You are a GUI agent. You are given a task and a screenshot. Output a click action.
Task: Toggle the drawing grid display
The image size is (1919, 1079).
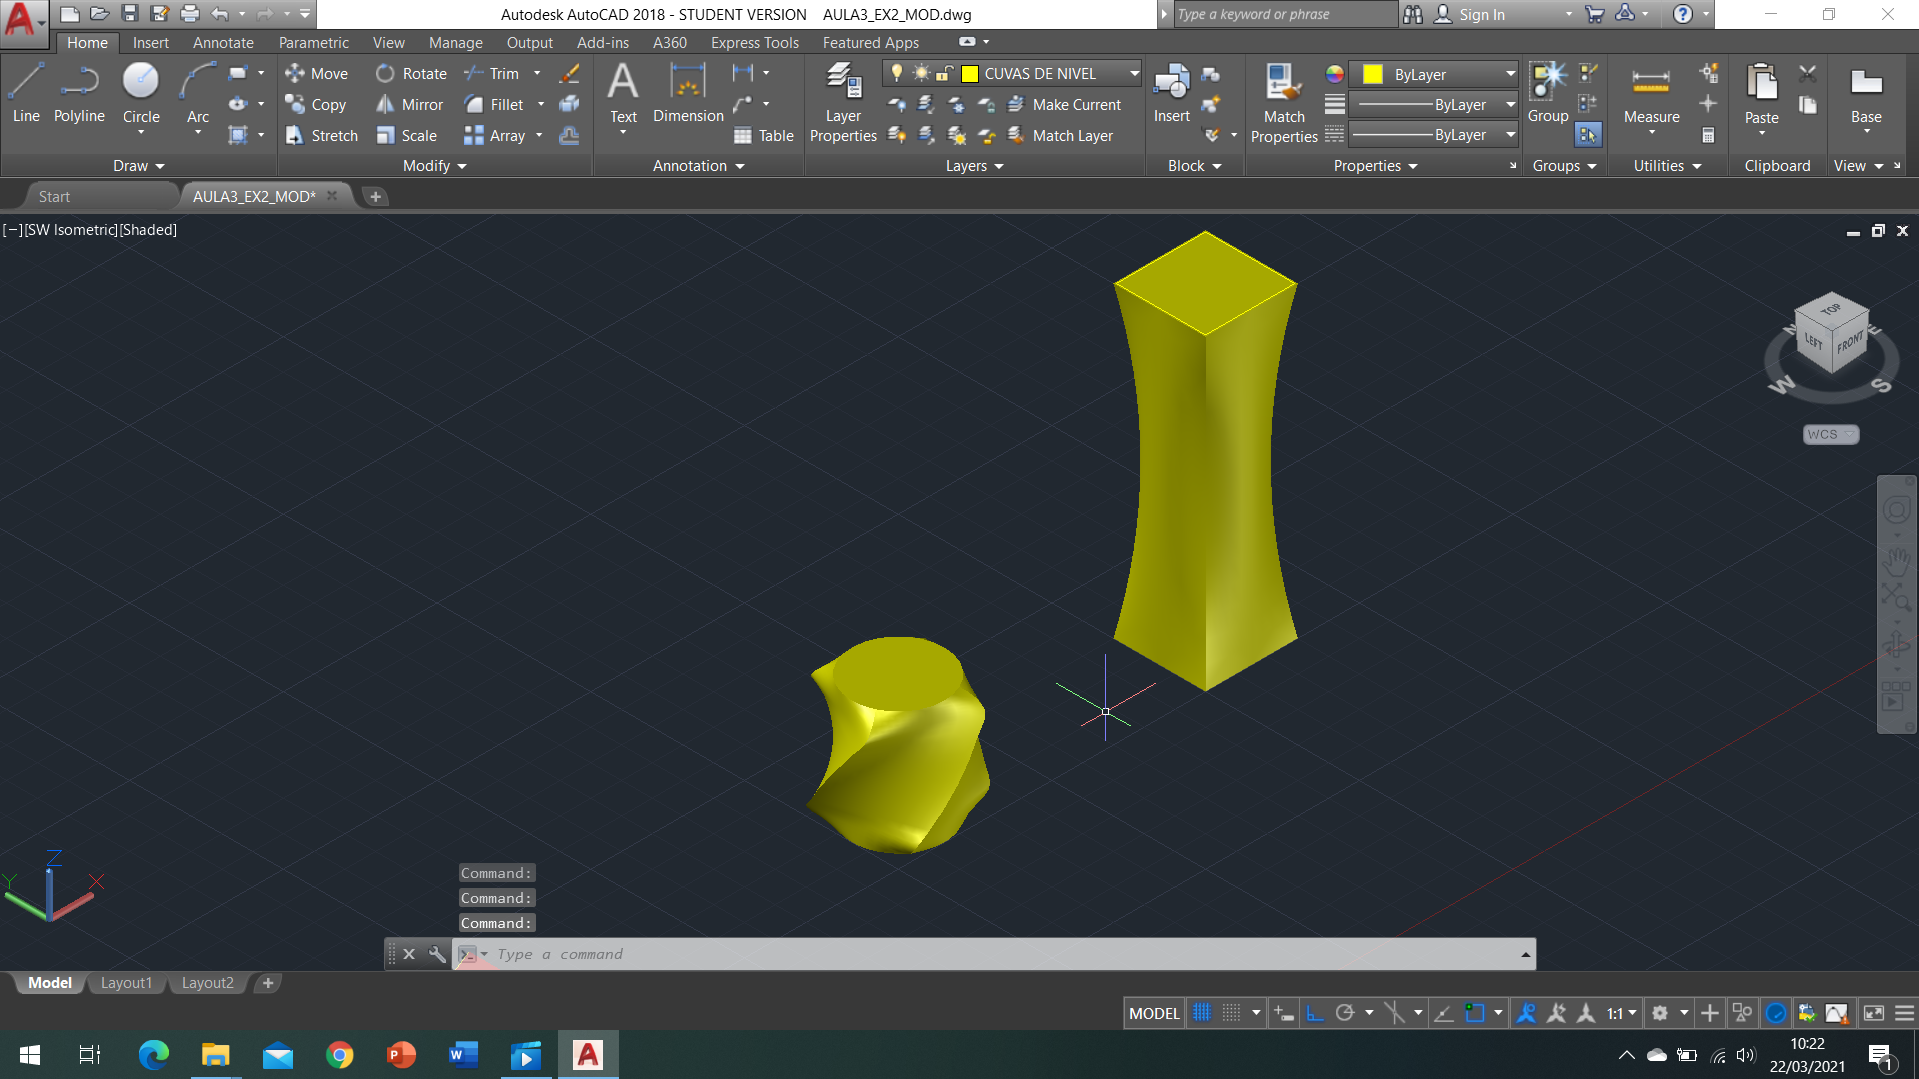(x=1202, y=1013)
